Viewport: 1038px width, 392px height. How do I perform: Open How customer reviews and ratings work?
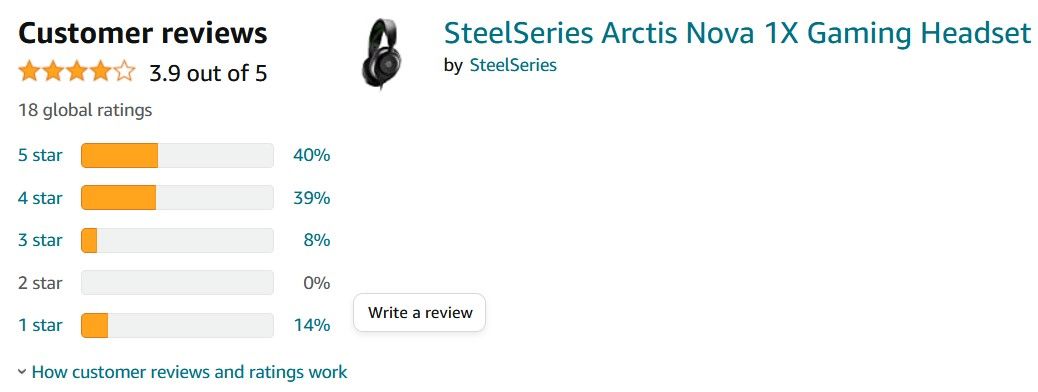point(189,372)
